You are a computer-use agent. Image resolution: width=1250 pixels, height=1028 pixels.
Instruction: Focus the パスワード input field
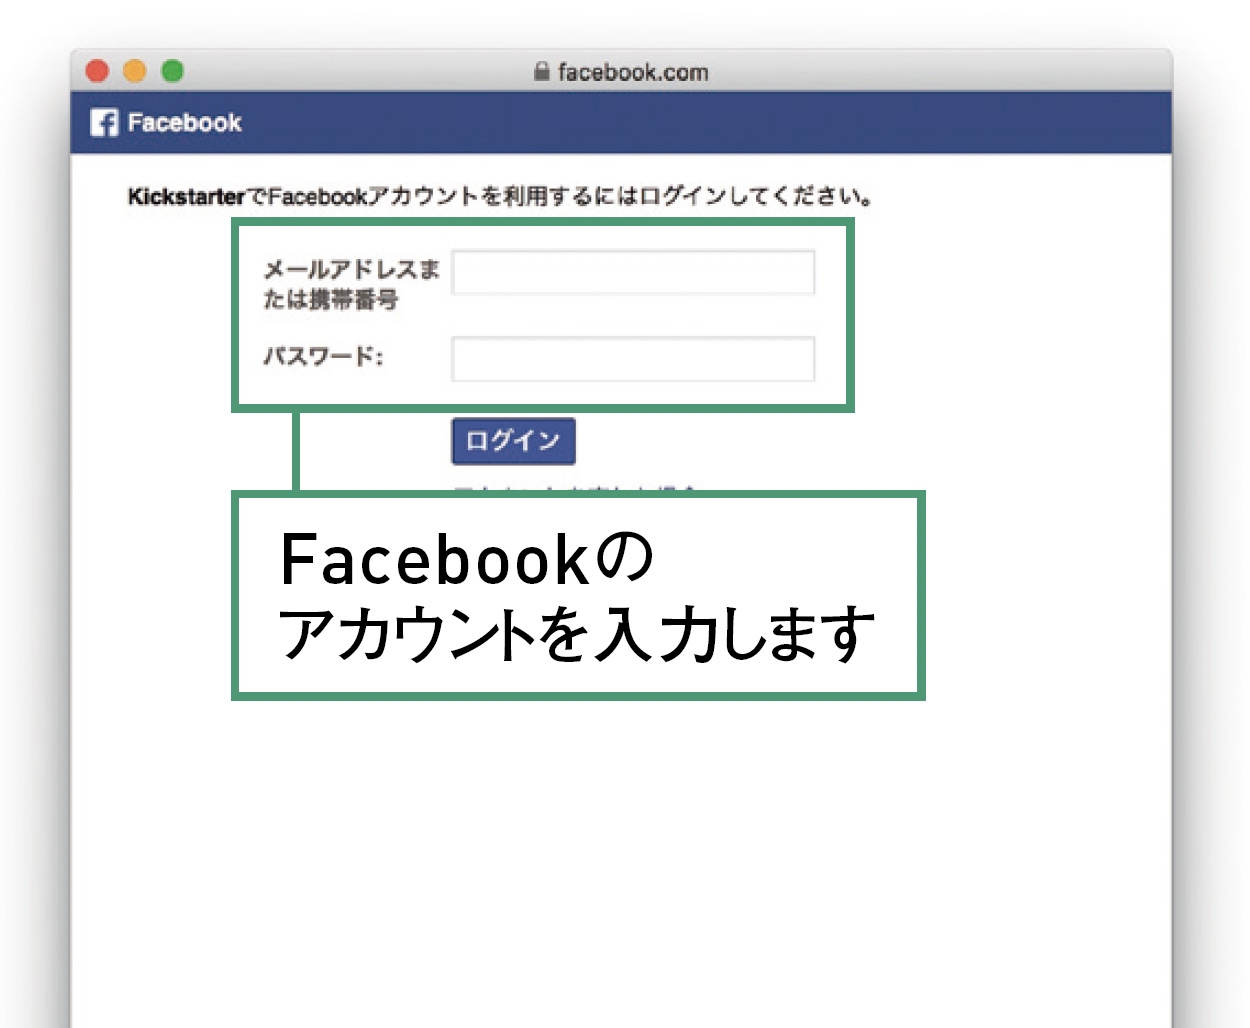633,359
